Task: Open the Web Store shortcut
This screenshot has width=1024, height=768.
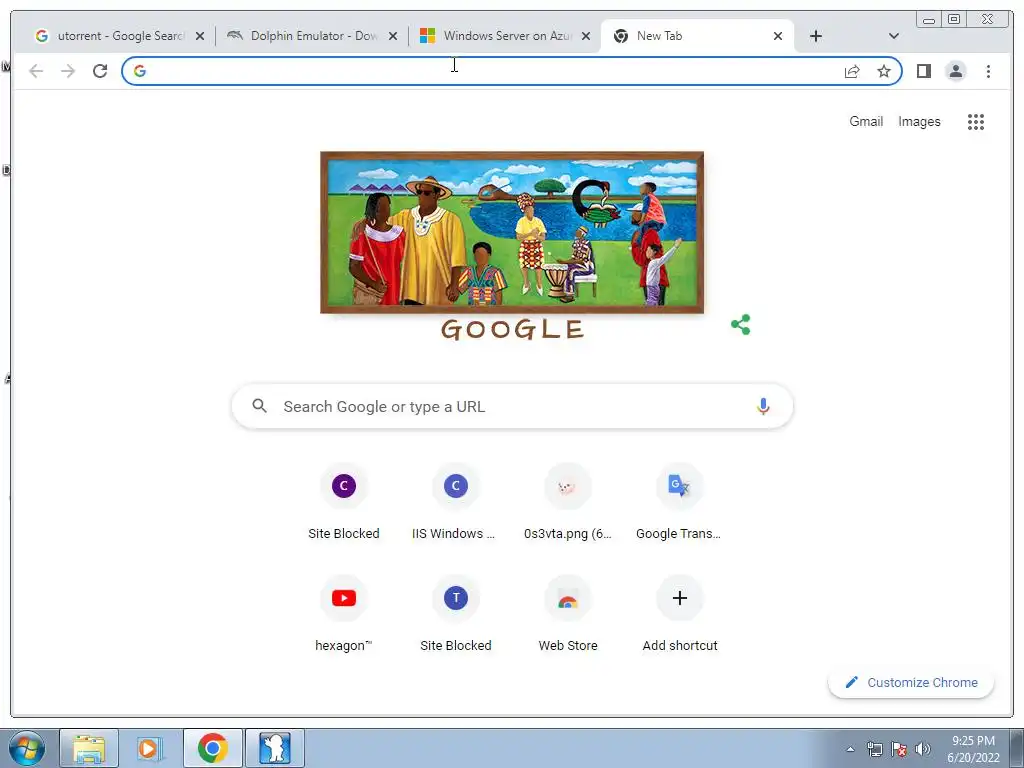Action: 568,614
